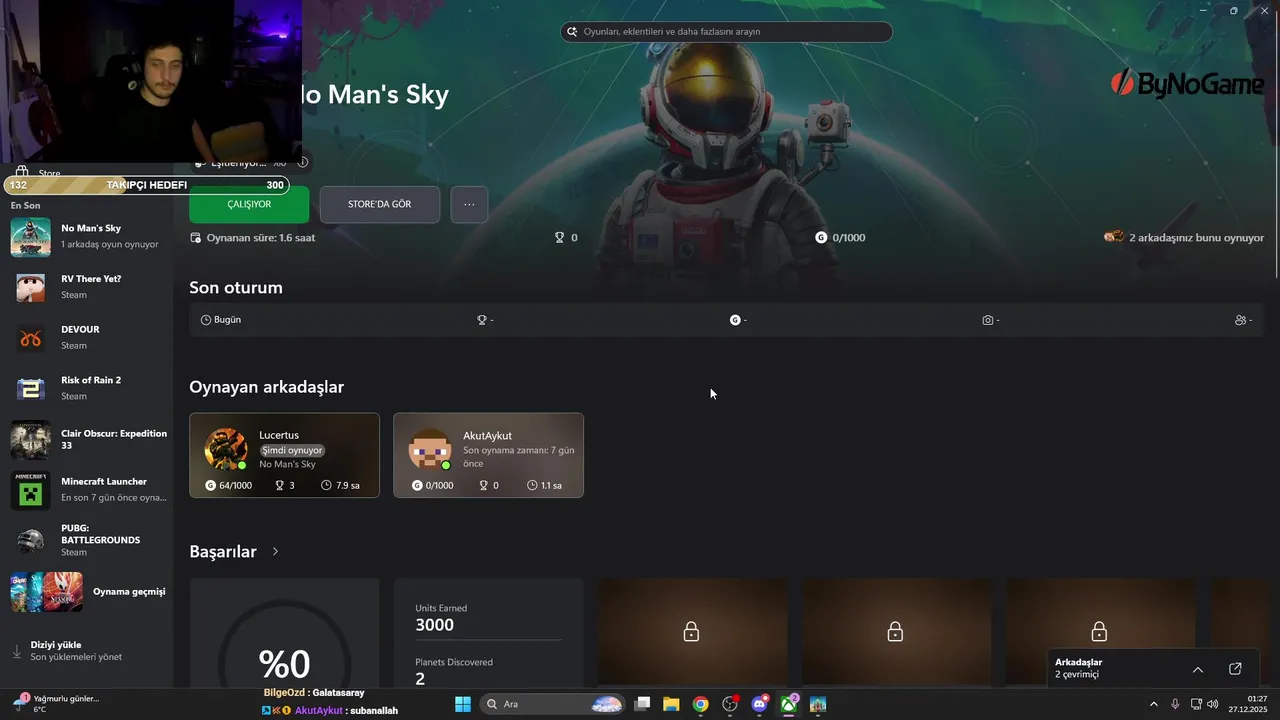Click the ÇALIŞIYOR button
This screenshot has width=1280, height=720.
(x=249, y=204)
